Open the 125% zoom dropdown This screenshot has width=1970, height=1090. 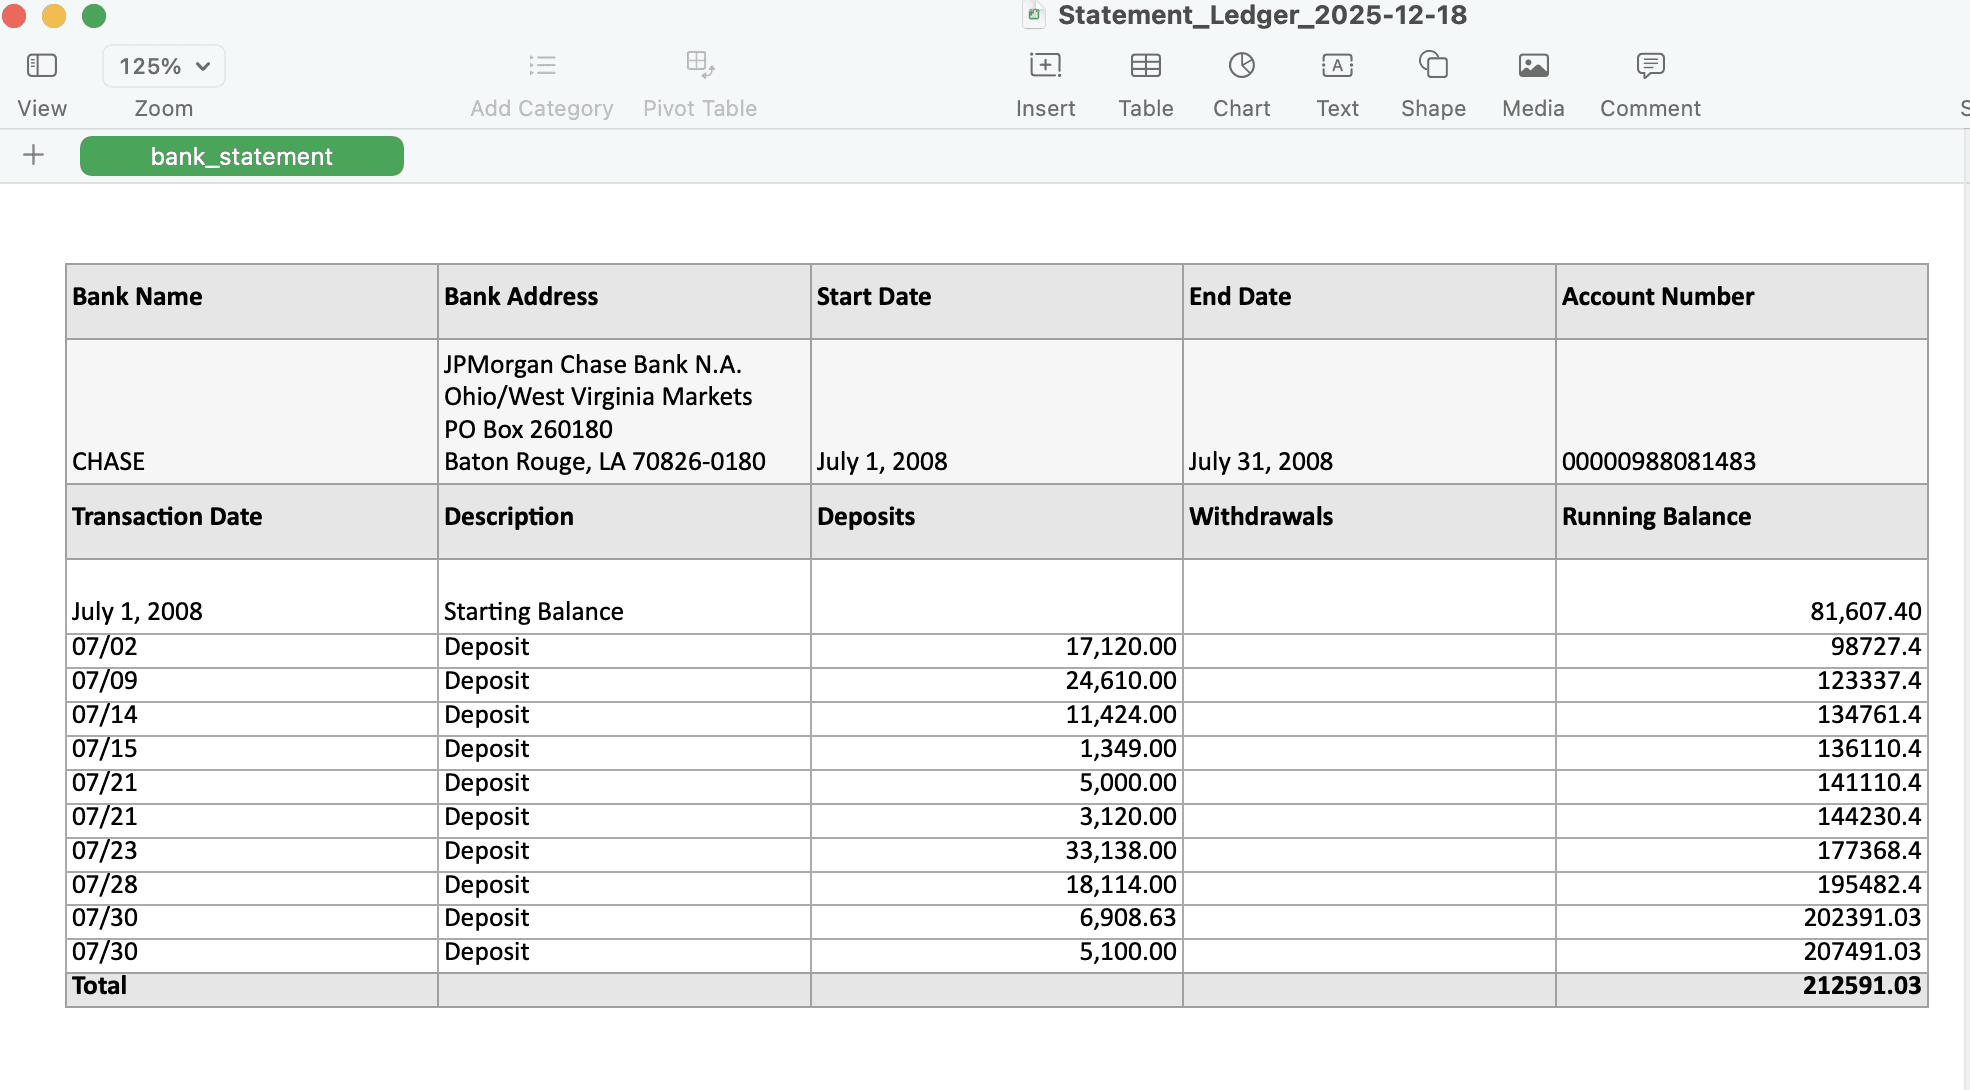point(163,65)
